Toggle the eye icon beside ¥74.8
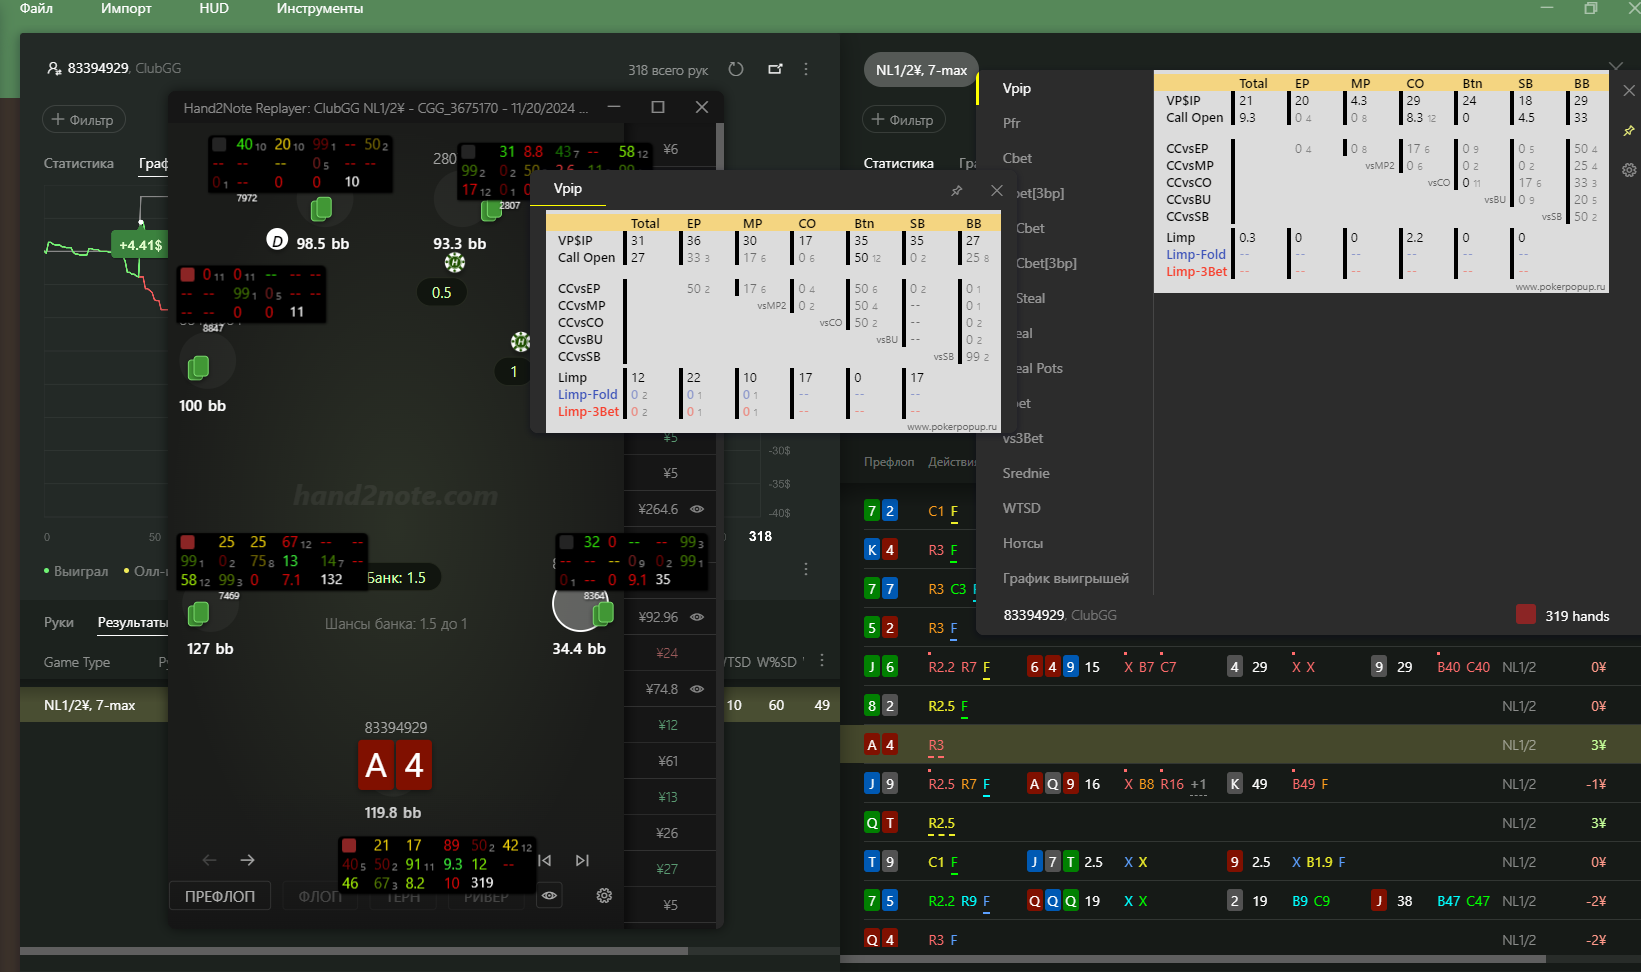The height and width of the screenshot is (972, 1641). [x=698, y=689]
